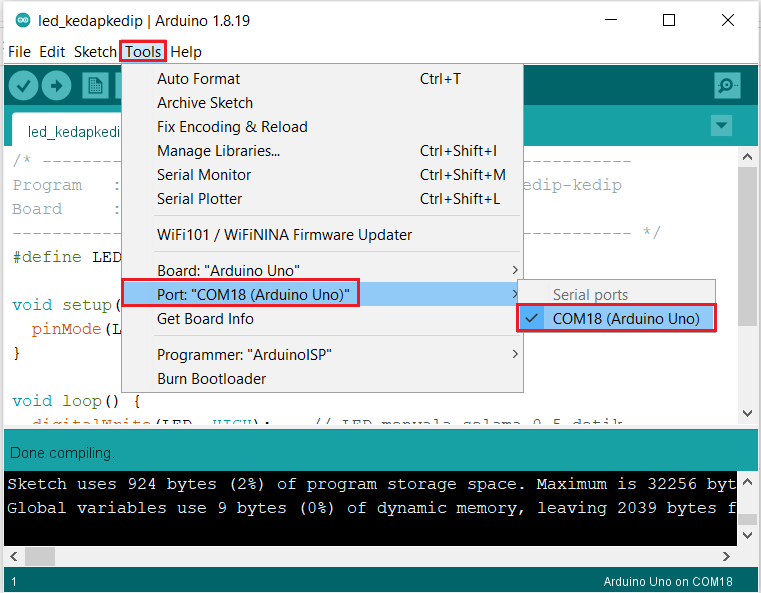Expand the Programmer: "ArduinoISP" submenu
The image size is (761, 593).
pyautogui.click(x=322, y=355)
